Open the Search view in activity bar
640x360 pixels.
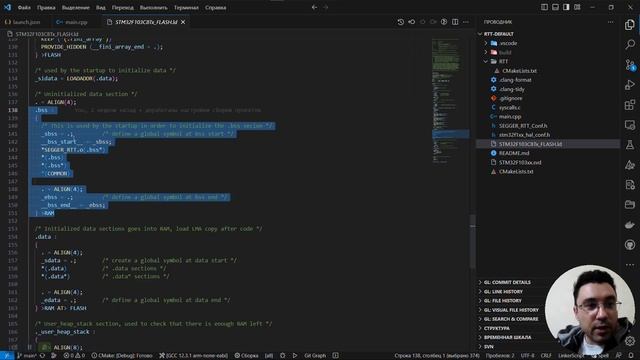tap(630, 44)
